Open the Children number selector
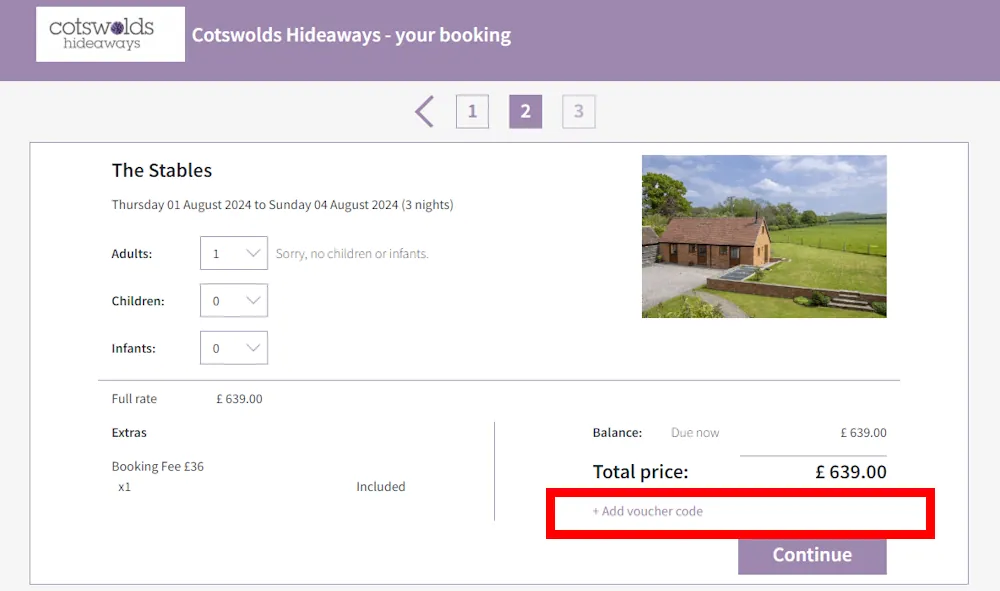Viewport: 1000px width, 591px height. tap(233, 300)
